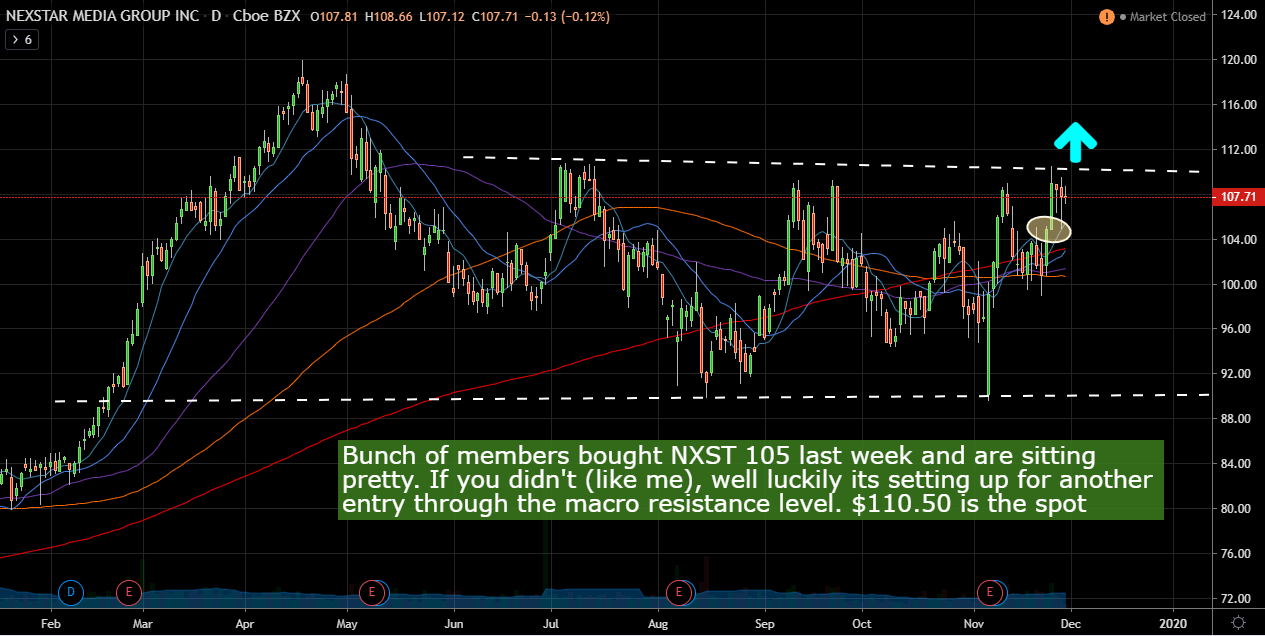Click the 72.00 price axis label

(x=1236, y=599)
